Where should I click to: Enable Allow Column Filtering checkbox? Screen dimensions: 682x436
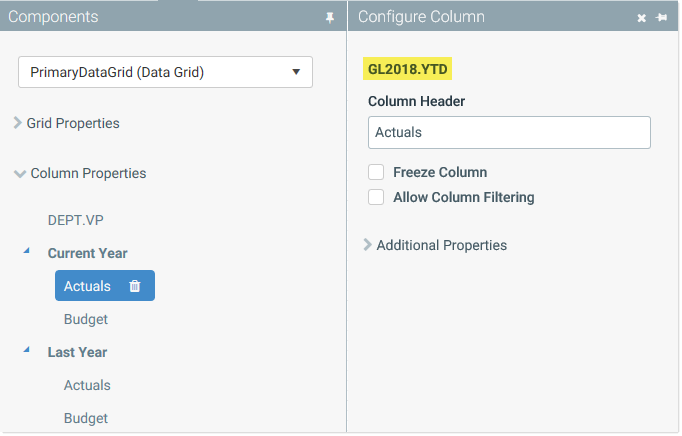[x=376, y=197]
